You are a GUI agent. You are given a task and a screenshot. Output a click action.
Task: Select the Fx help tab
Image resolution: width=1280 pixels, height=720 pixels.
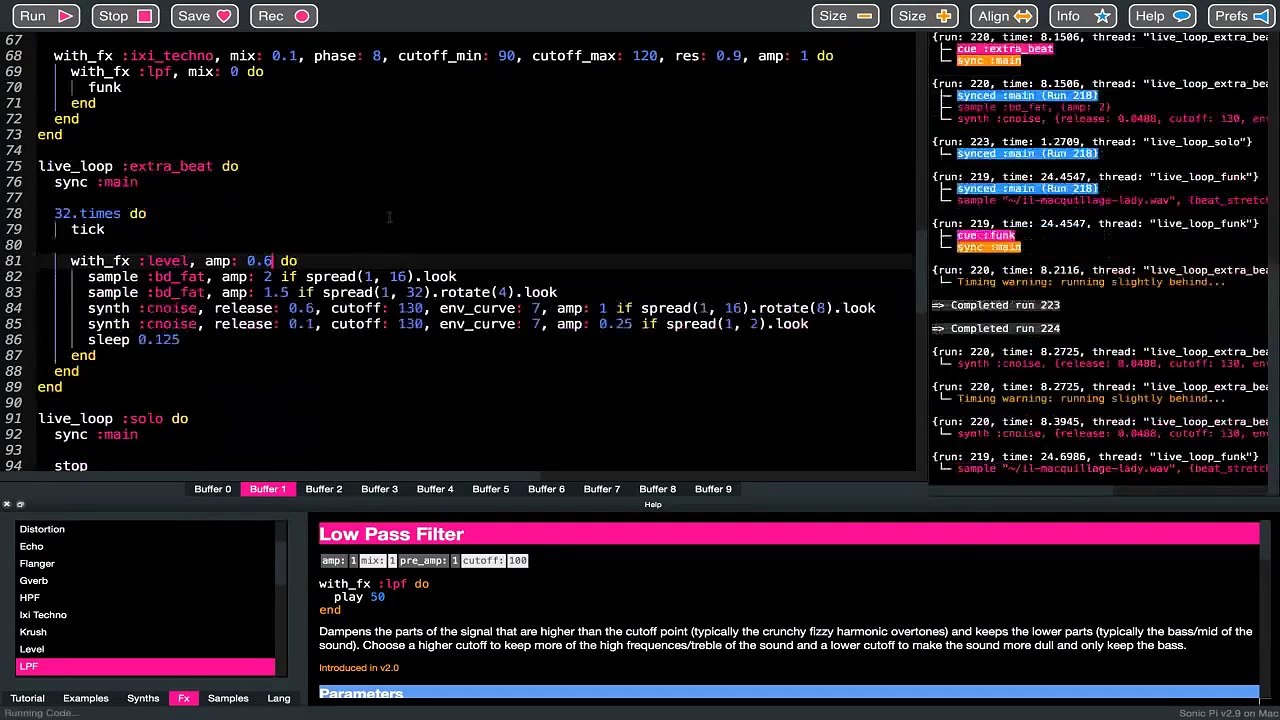[x=184, y=698]
